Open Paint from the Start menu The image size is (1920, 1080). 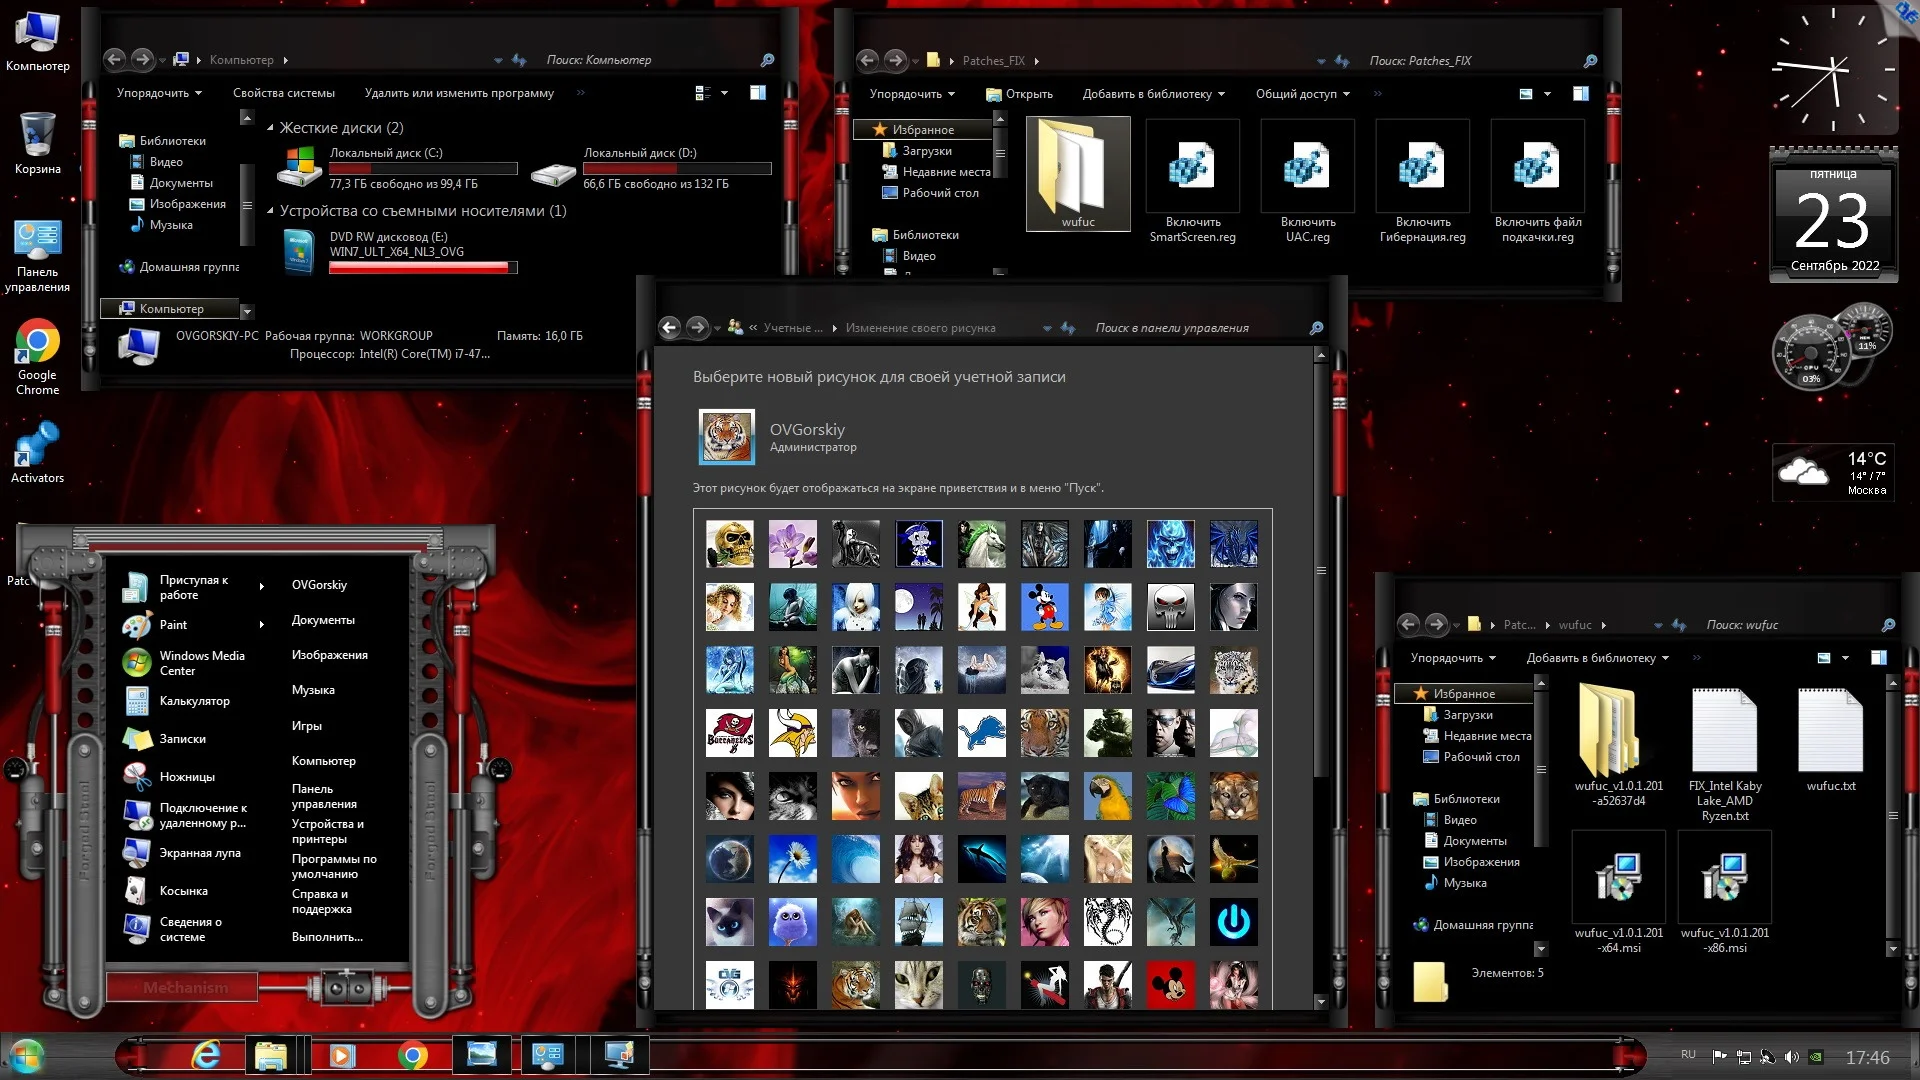tap(173, 625)
